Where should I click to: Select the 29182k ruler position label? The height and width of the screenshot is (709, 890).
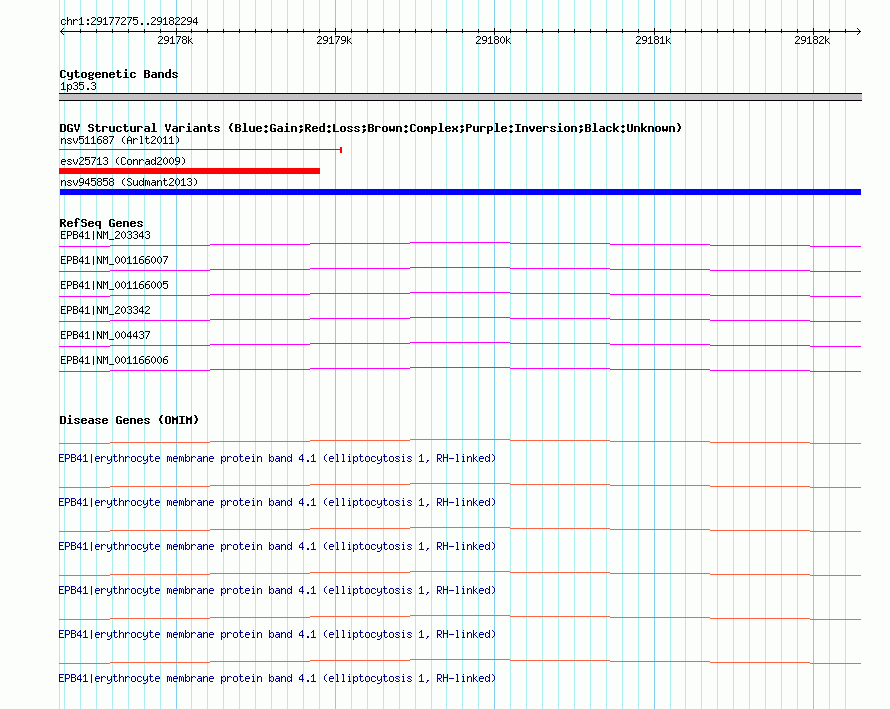tap(812, 40)
